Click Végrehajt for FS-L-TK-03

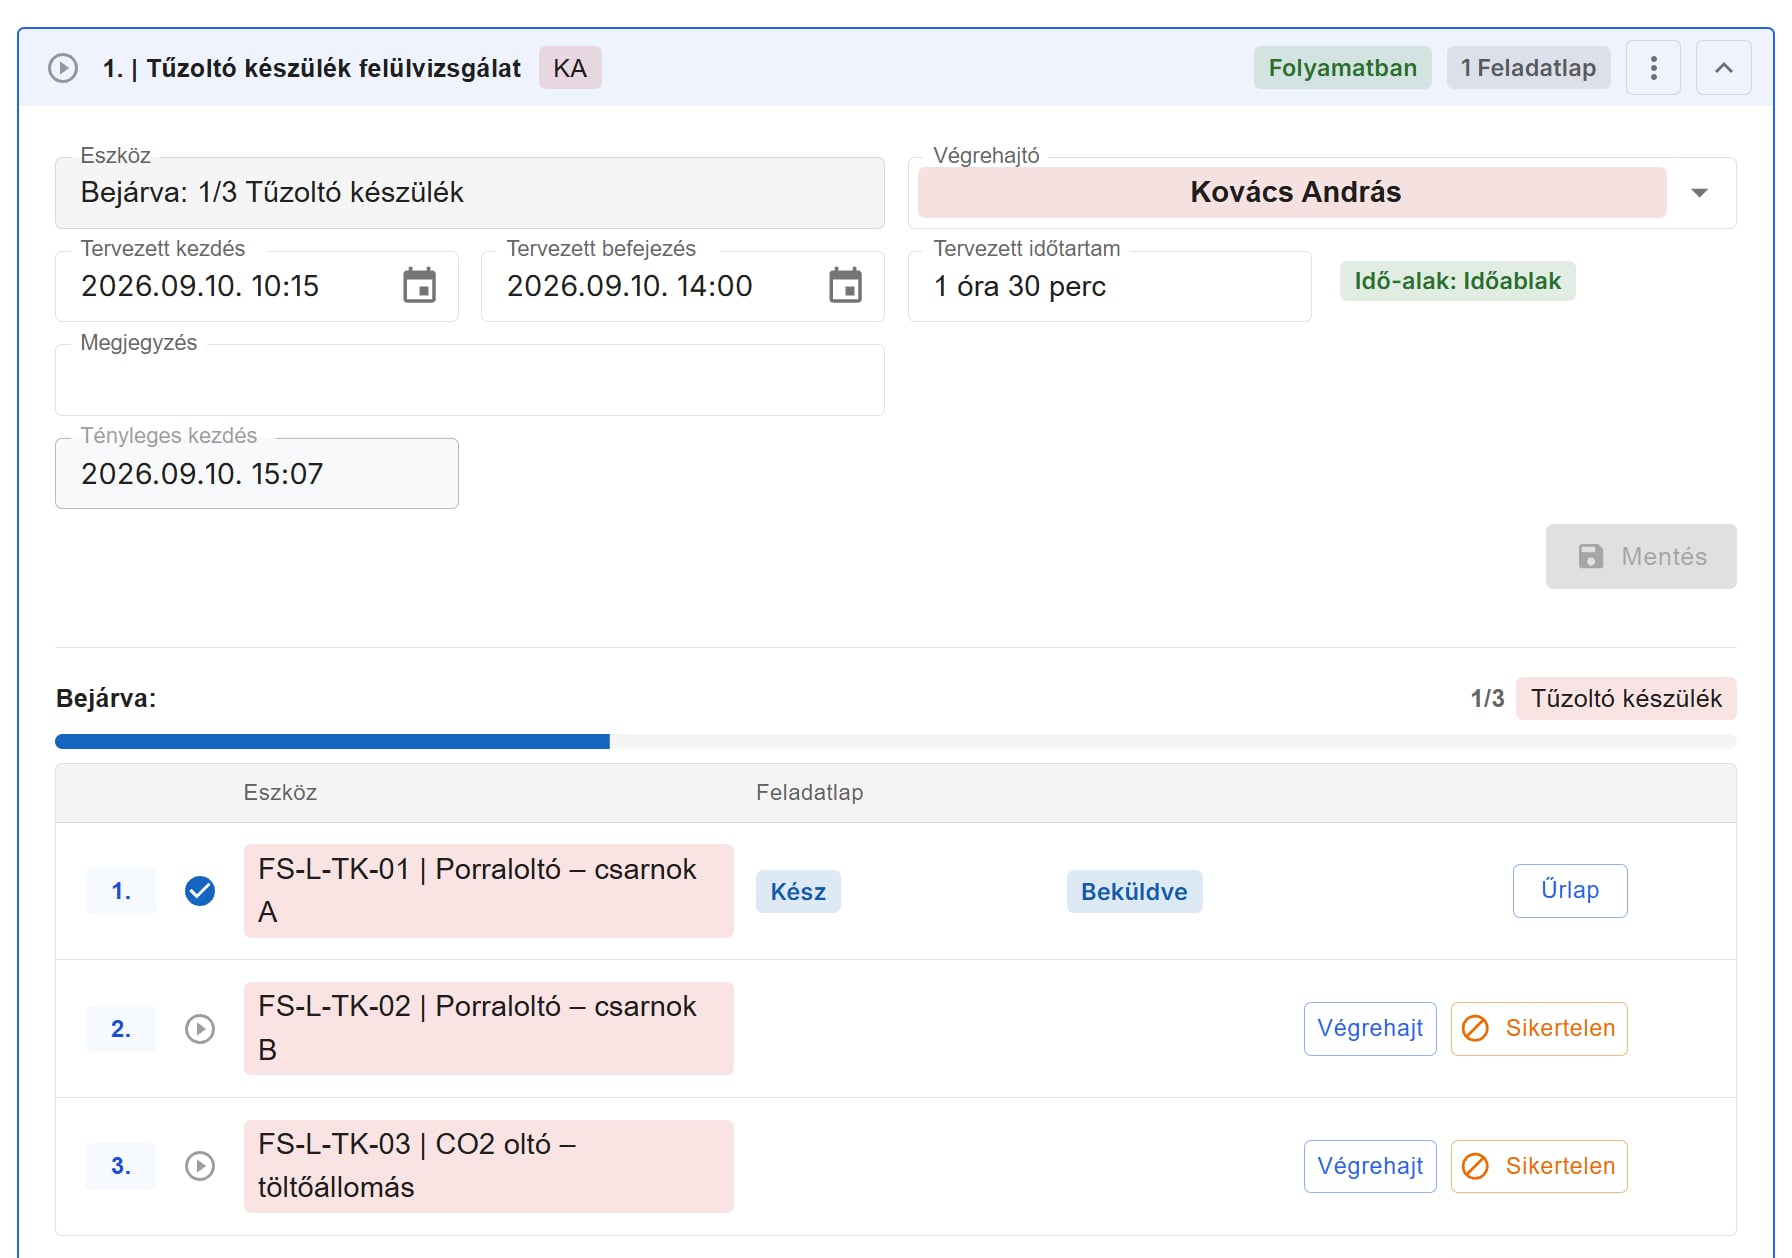point(1370,1166)
